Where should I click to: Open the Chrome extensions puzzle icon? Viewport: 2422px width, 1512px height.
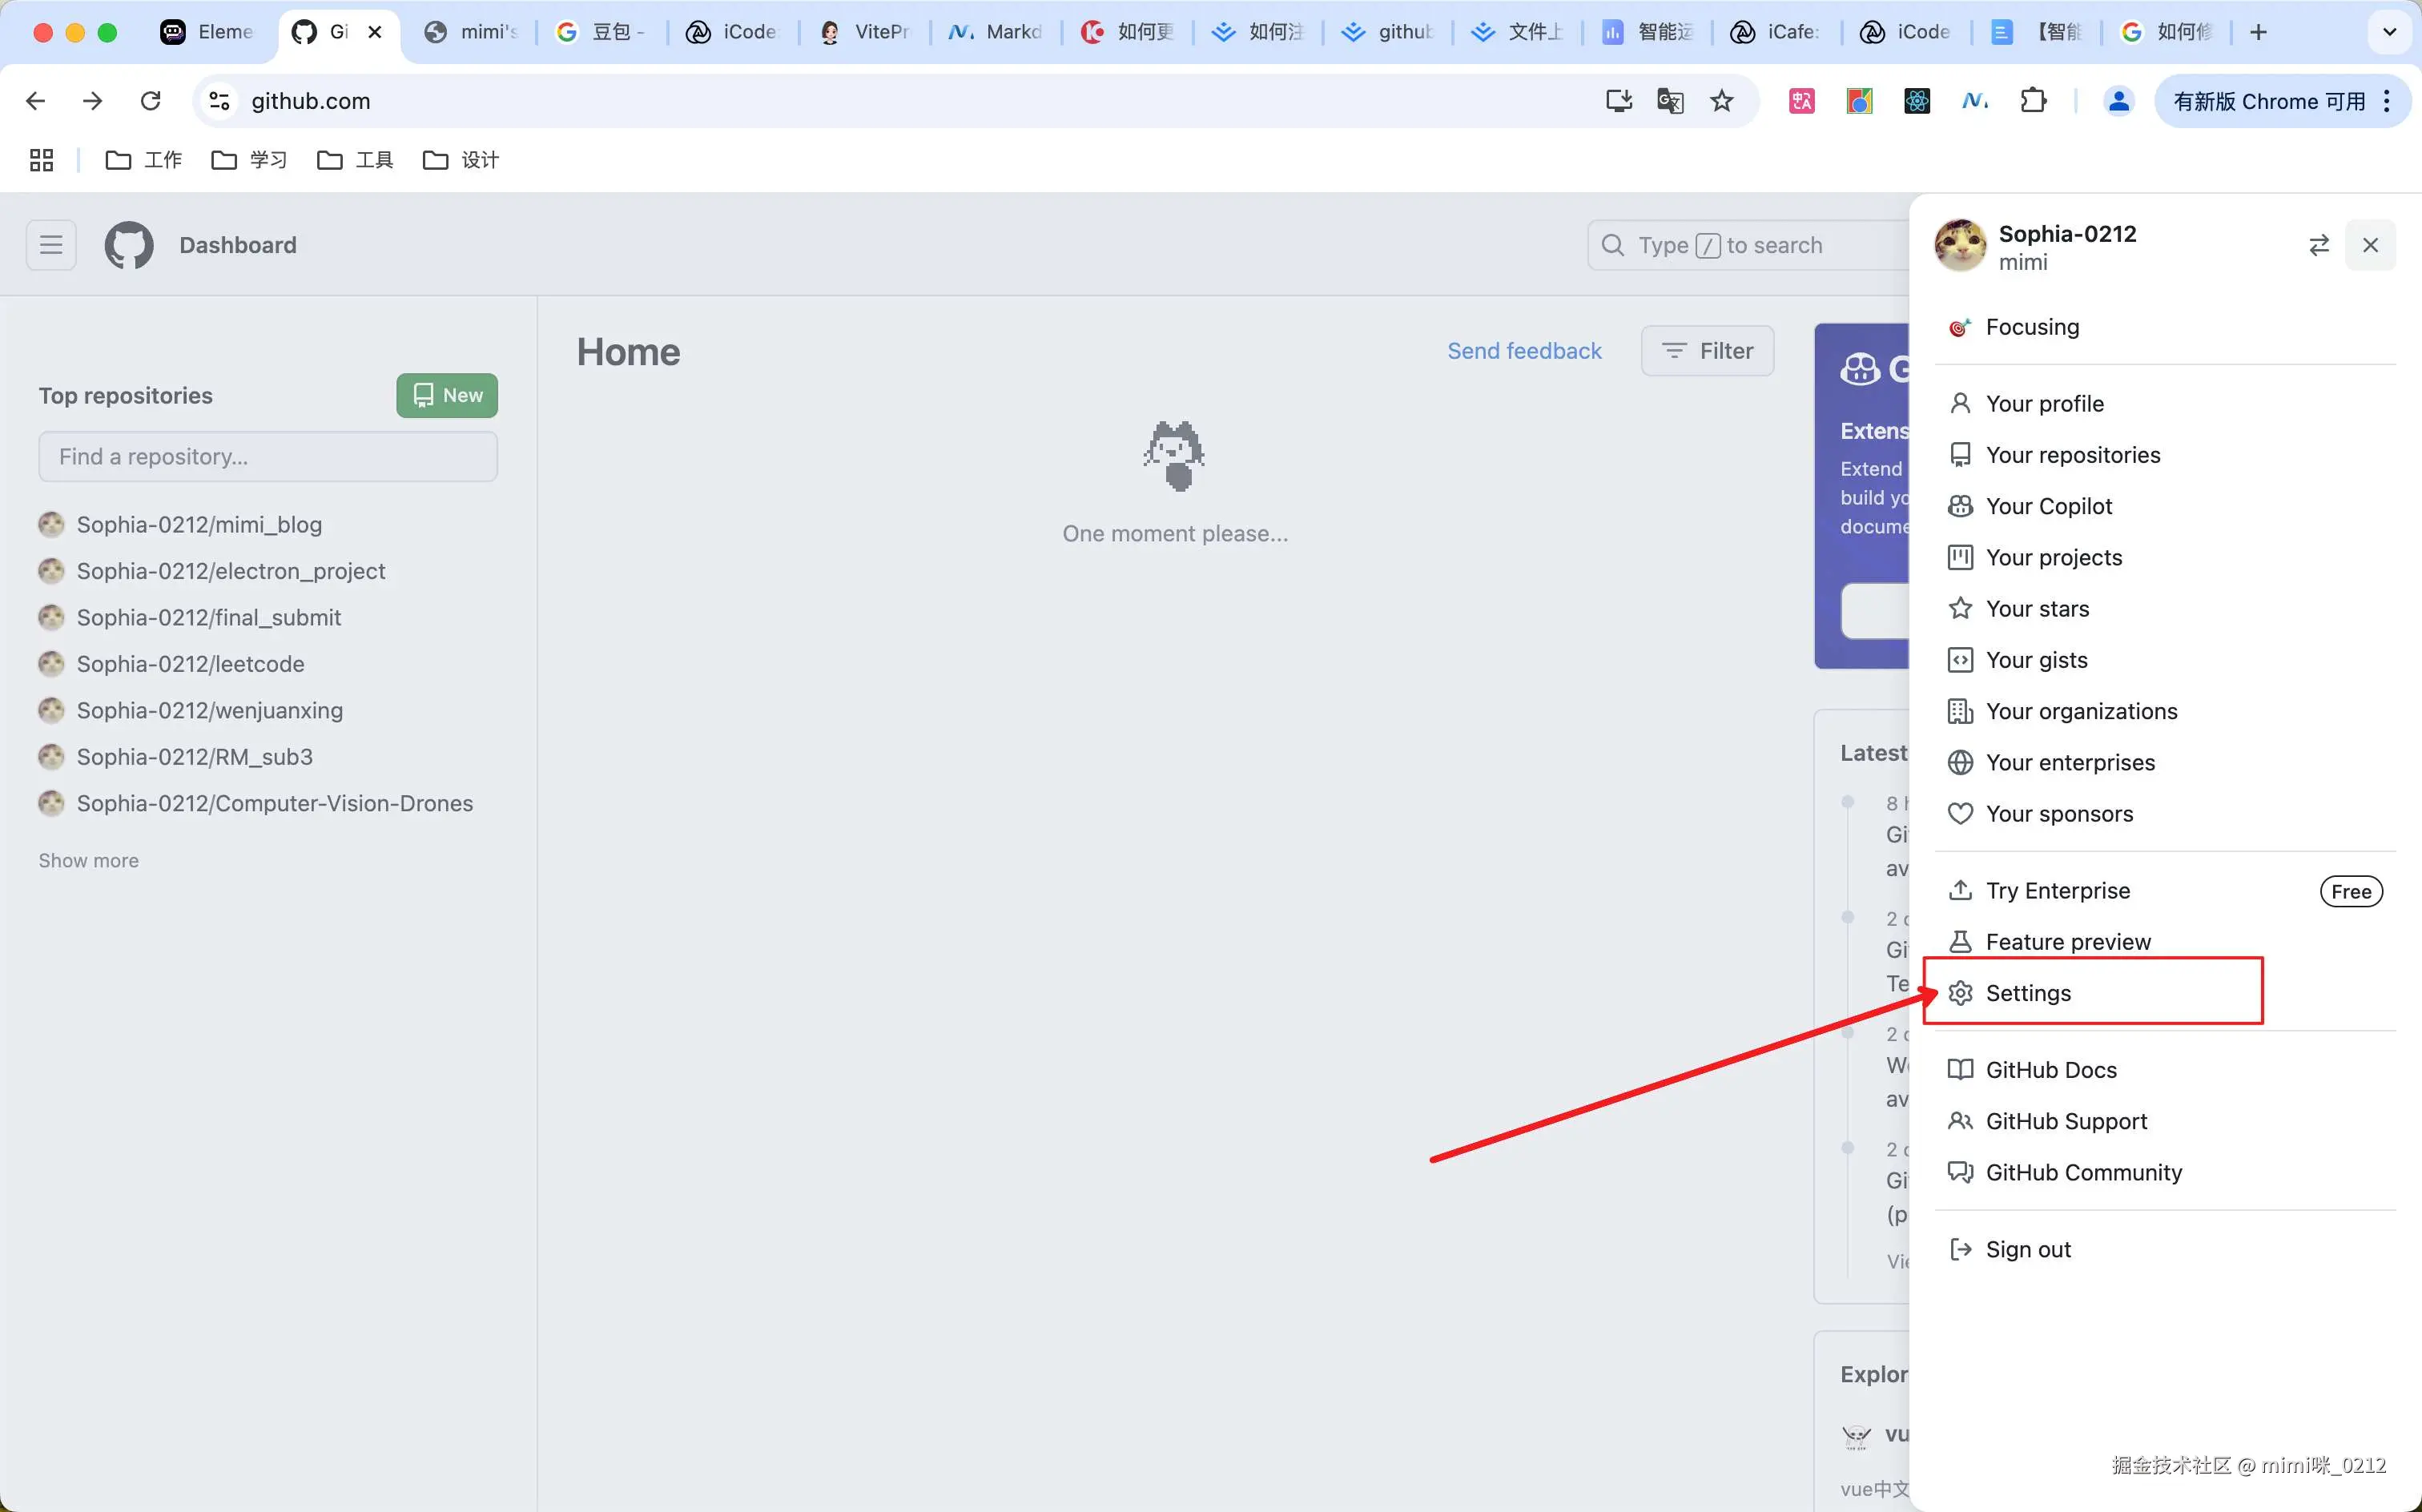(2032, 101)
